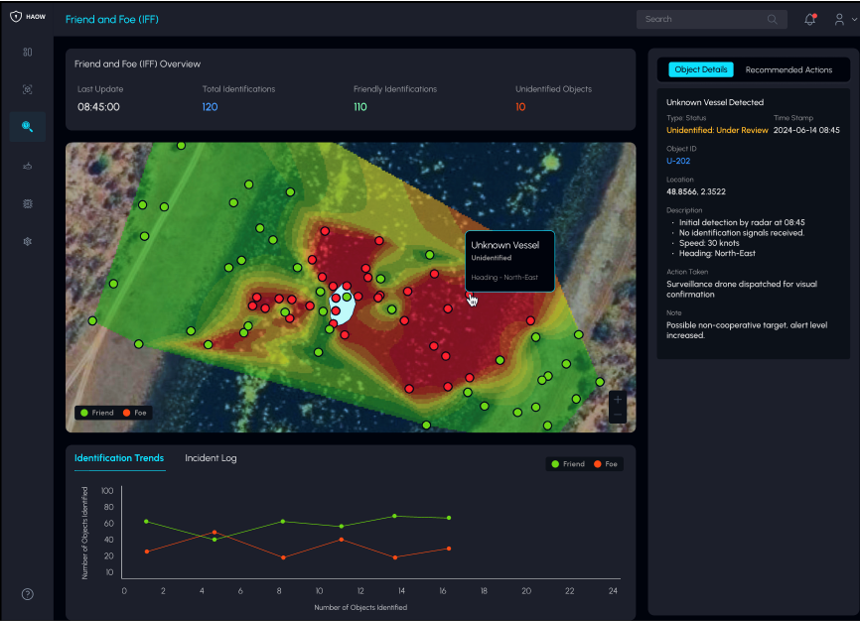Viewport: 860px width, 621px height.
Task: Open the network hub sidebar icon
Action: (27, 241)
